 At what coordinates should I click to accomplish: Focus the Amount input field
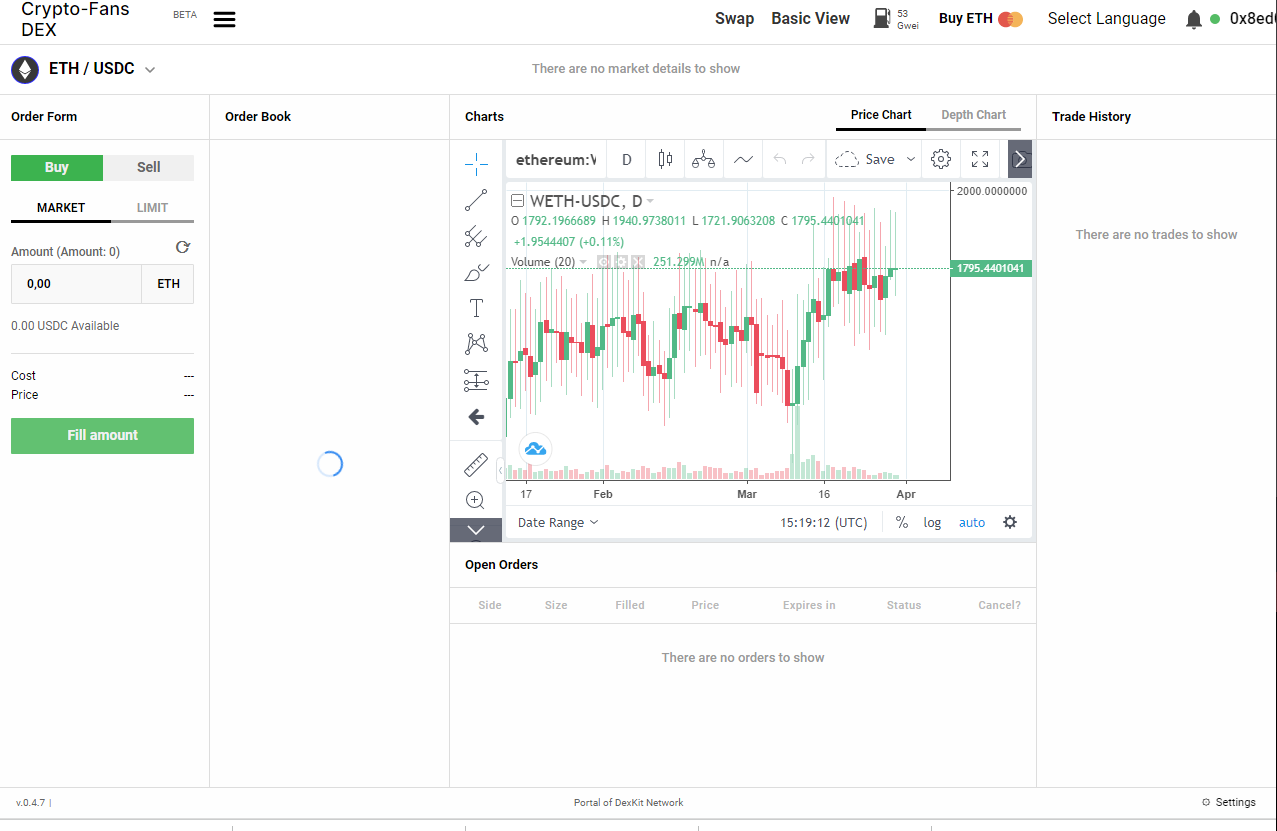[x=76, y=284]
